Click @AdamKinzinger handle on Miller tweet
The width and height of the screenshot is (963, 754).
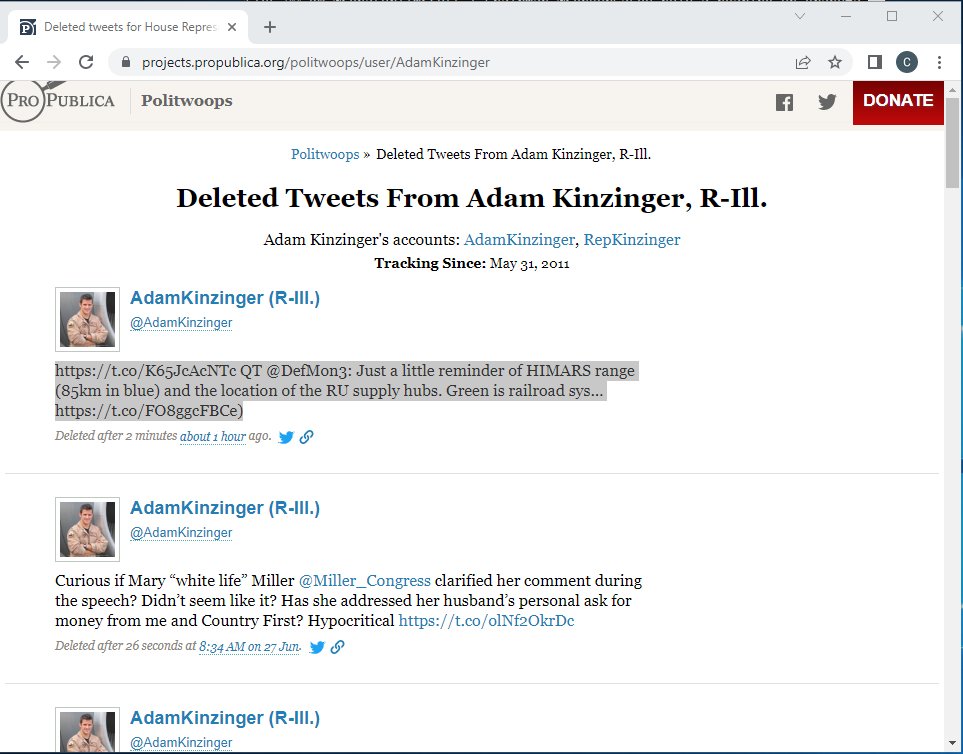[x=181, y=532]
